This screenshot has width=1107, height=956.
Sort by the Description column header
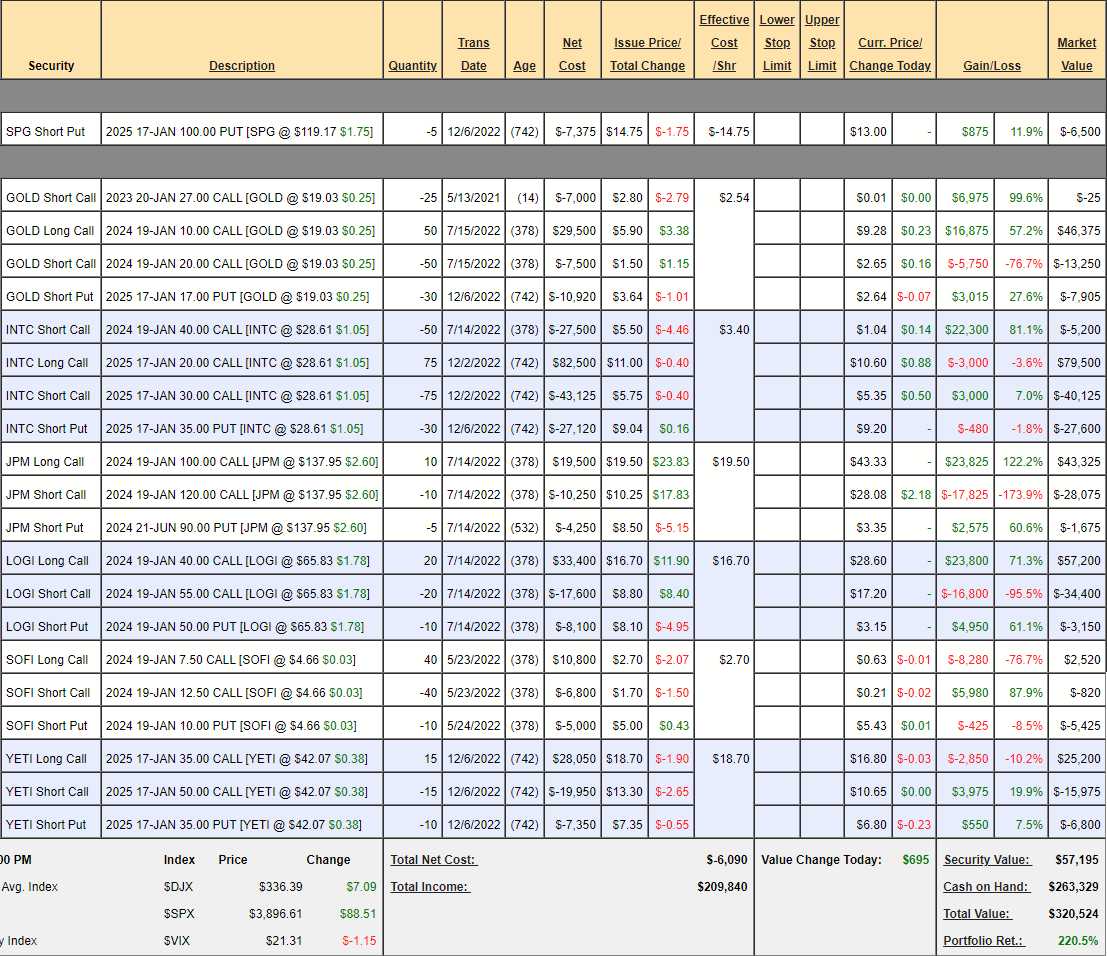pyautogui.click(x=241, y=66)
